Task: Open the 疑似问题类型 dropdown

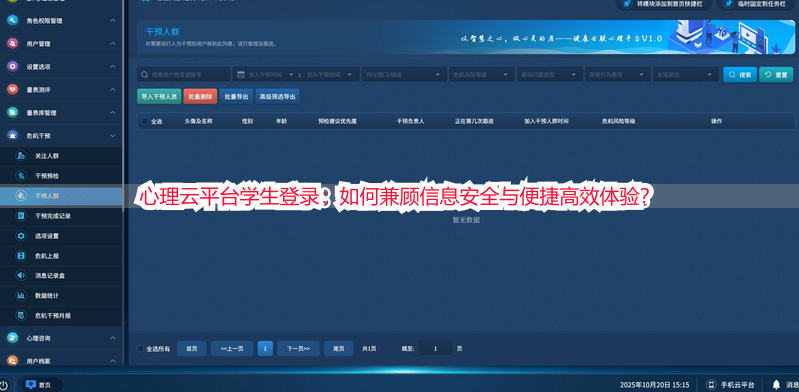Action: tap(550, 74)
